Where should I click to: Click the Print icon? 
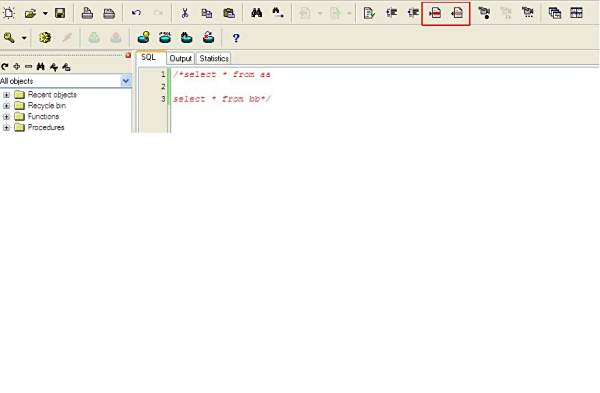(87, 13)
